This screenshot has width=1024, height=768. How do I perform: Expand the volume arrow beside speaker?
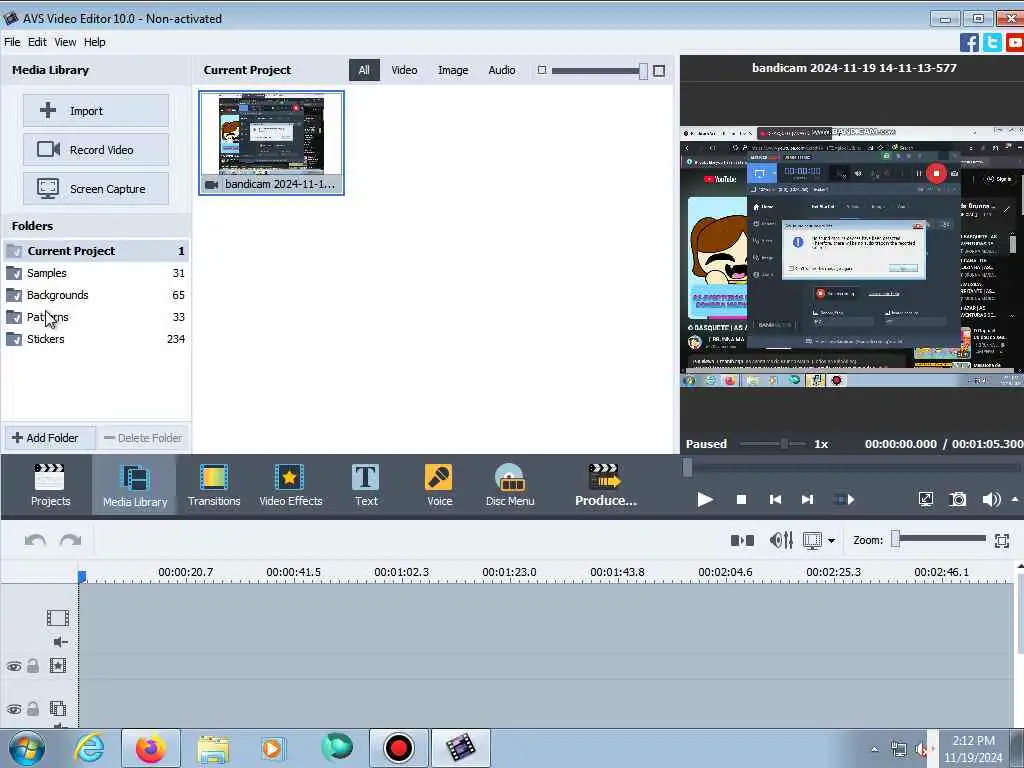1015,500
